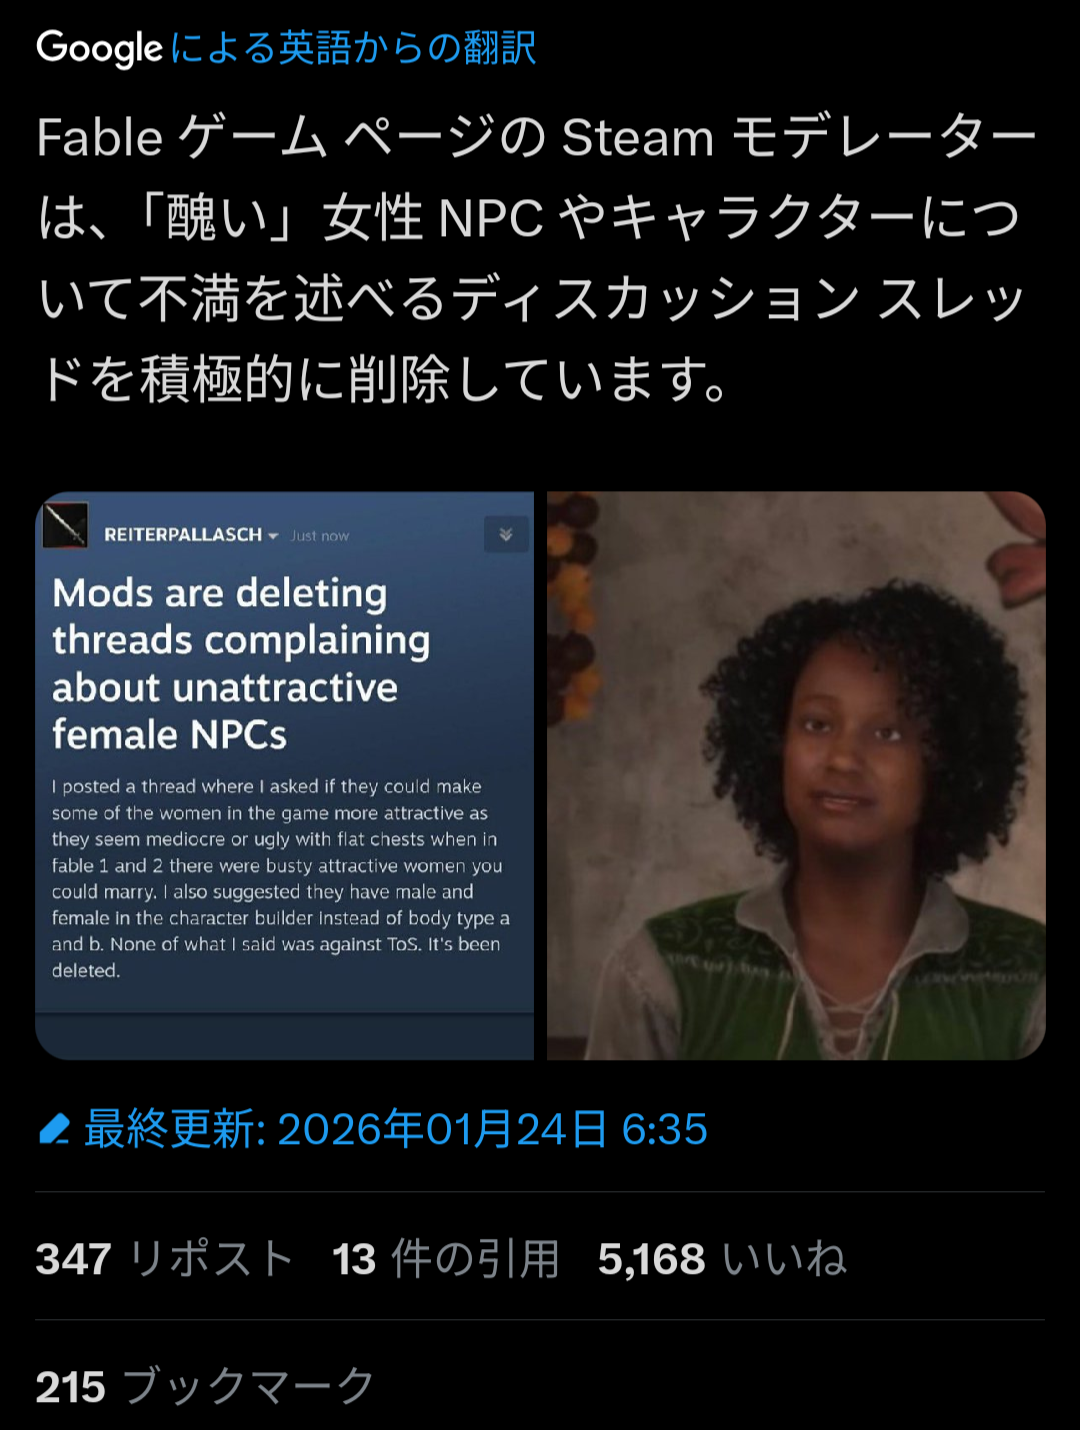1080x1430 pixels.
Task: View the 13 quote posts
Action: point(446,1258)
